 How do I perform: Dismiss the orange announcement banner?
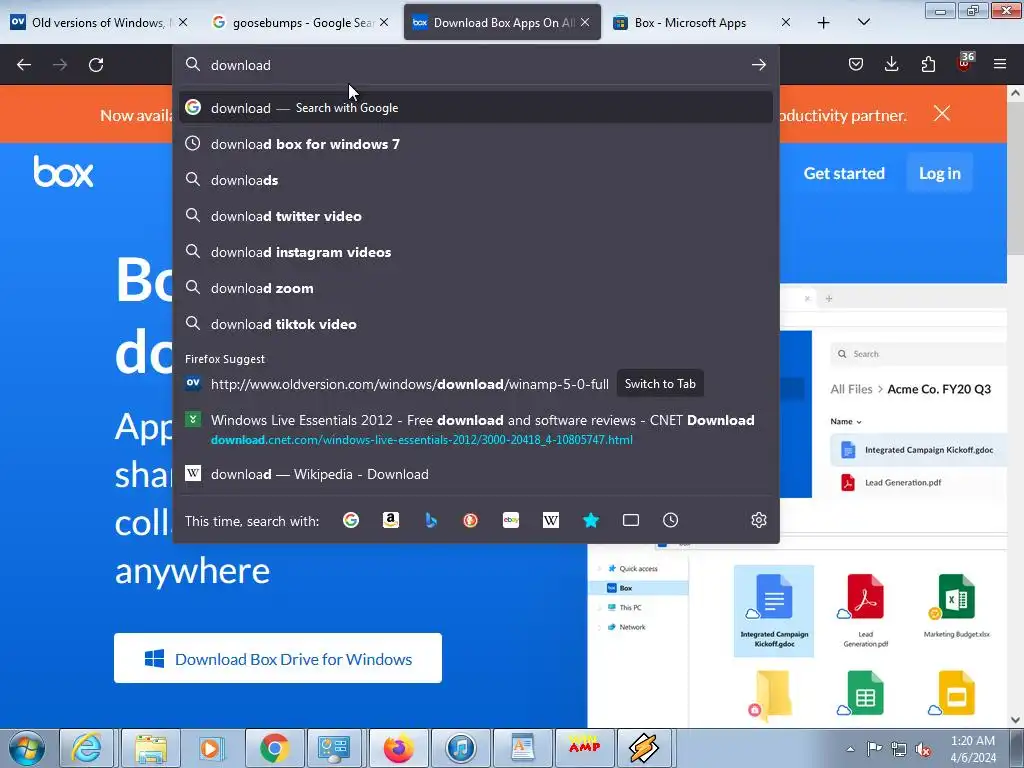pyautogui.click(x=942, y=114)
